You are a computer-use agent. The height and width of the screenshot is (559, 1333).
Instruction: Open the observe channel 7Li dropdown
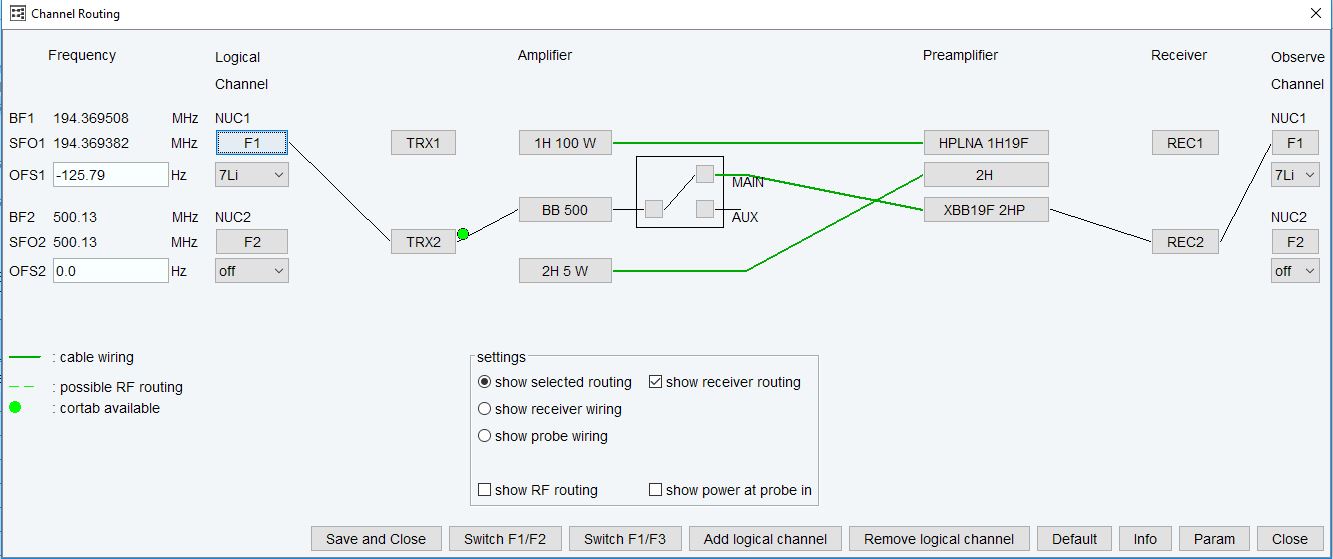(1295, 175)
